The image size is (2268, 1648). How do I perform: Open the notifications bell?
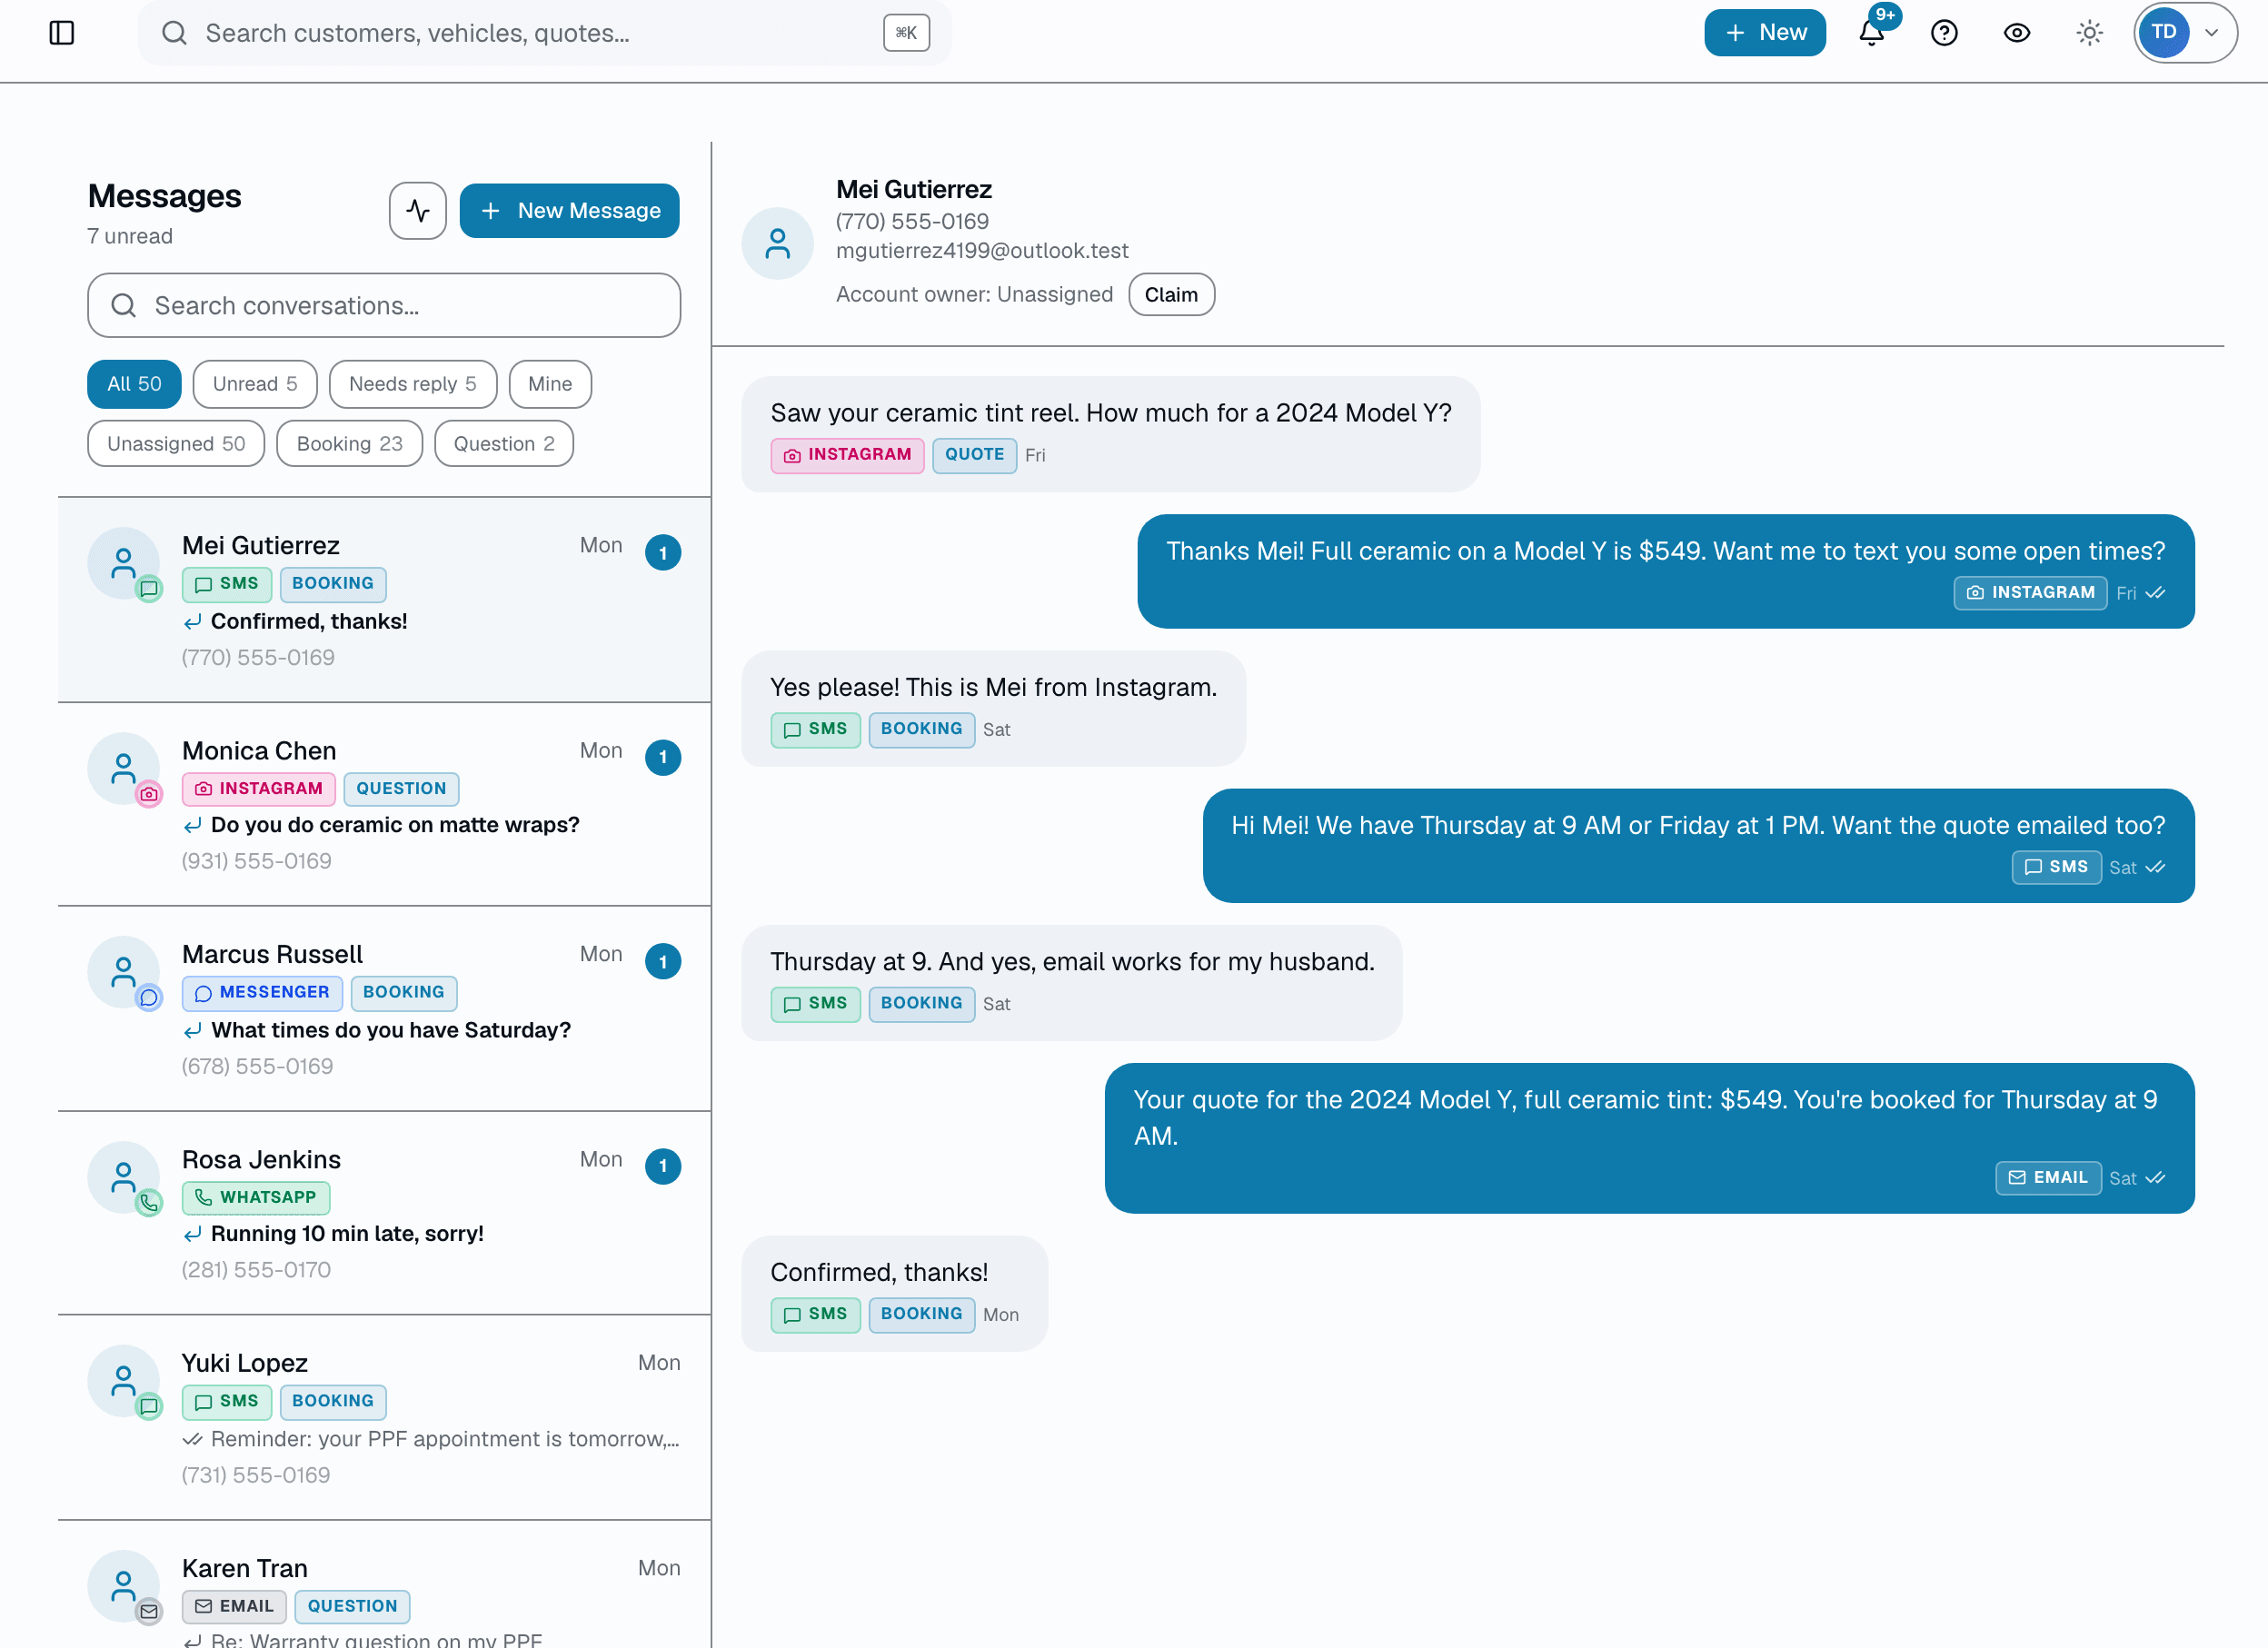[x=1872, y=33]
